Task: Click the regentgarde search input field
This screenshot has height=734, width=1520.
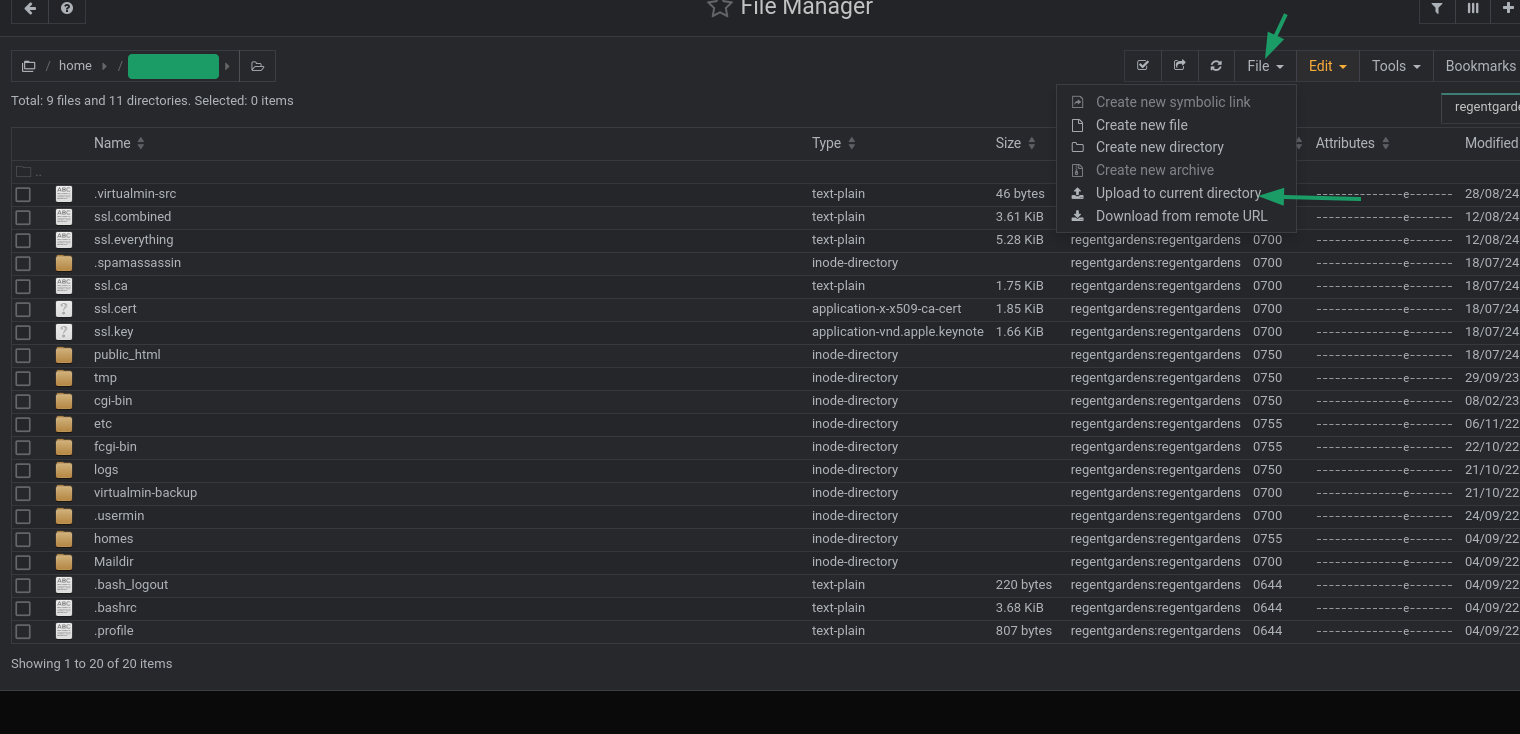Action: point(1486,107)
